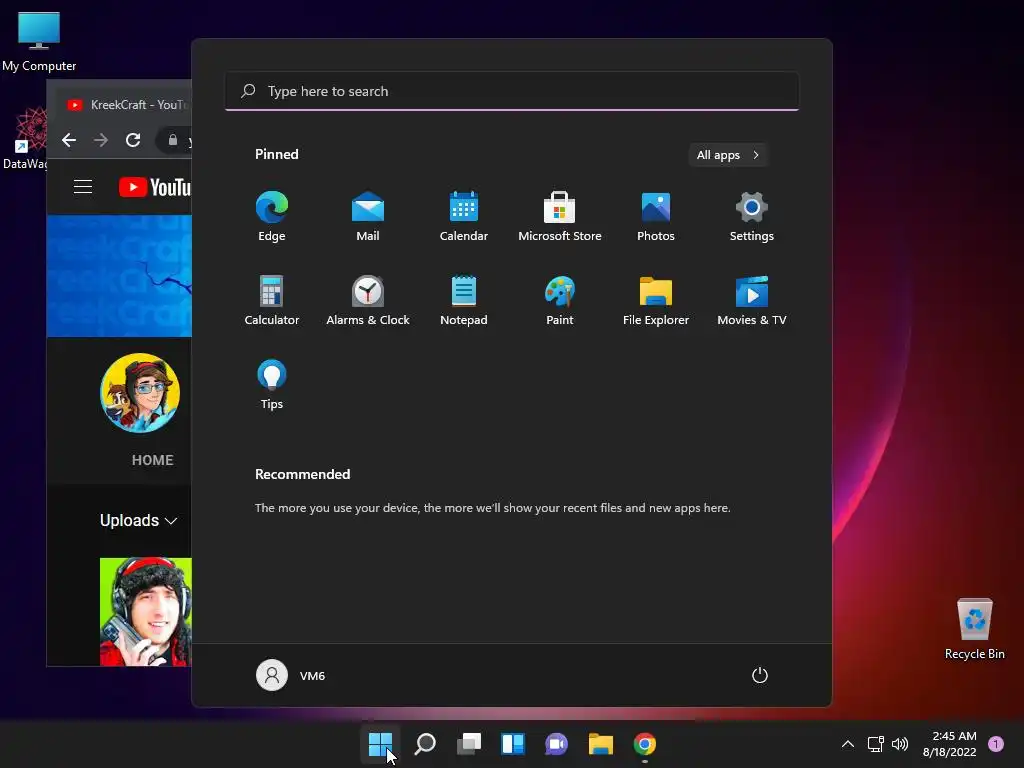Click the YouTube logo in Chrome
Image resolution: width=1024 pixels, height=768 pixels.
click(155, 187)
